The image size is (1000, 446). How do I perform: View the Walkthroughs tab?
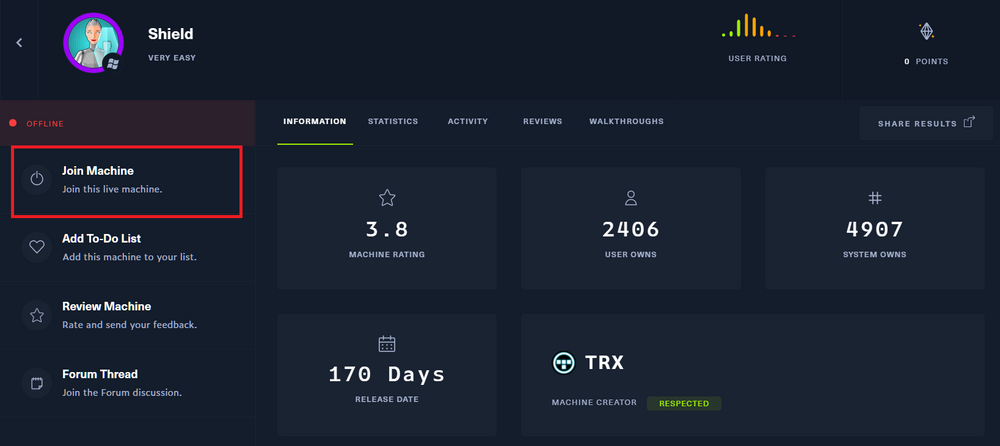coord(626,122)
